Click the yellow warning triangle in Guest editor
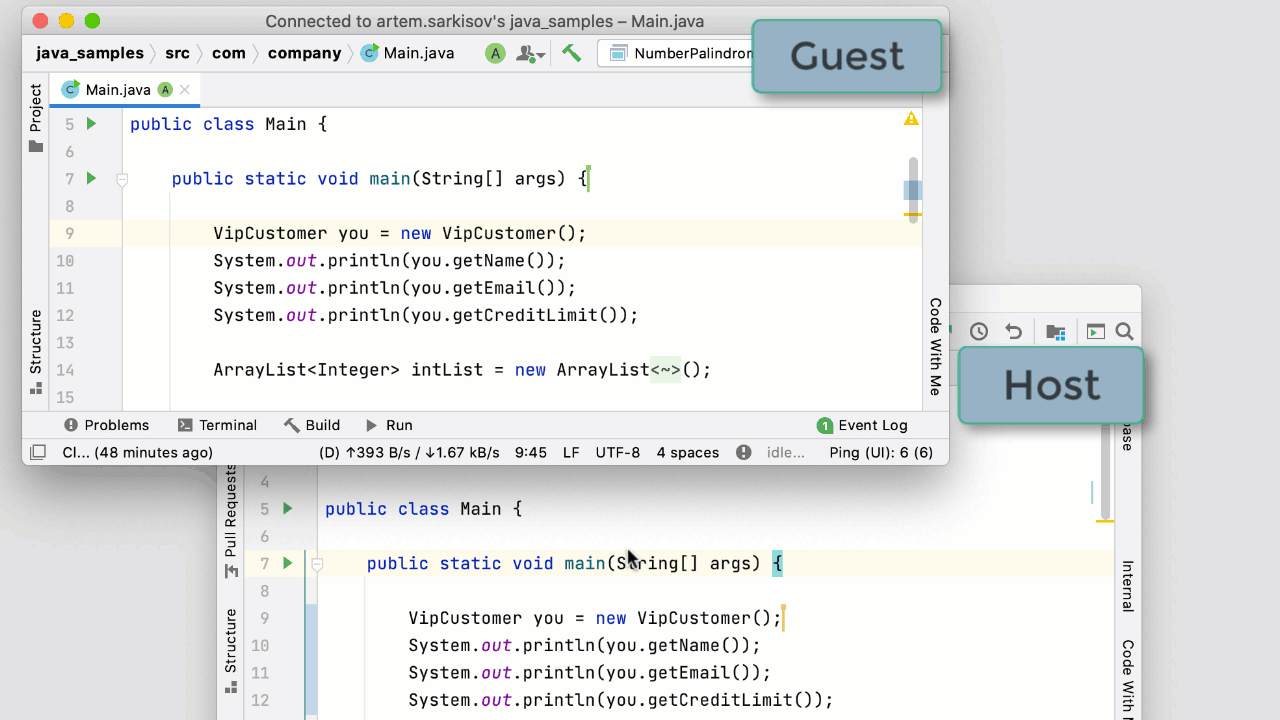The image size is (1280, 720). pos(911,119)
